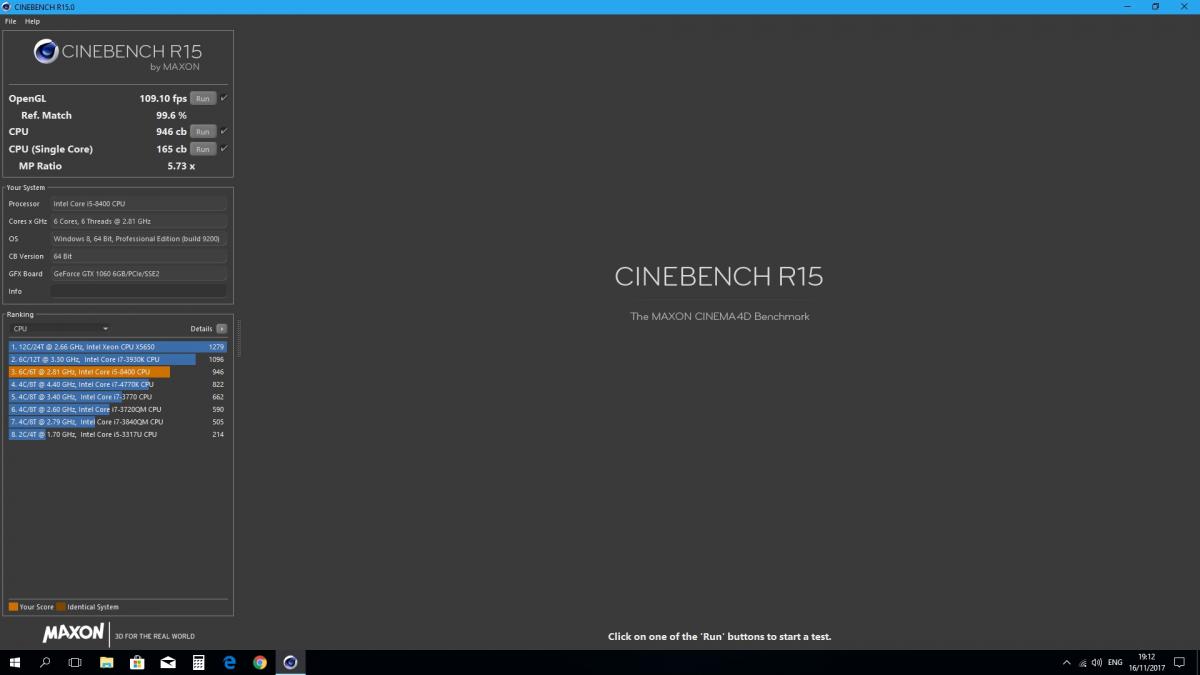Click the Cinebench R15 sphere logo
Viewport: 1200px width, 675px height.
coord(46,52)
